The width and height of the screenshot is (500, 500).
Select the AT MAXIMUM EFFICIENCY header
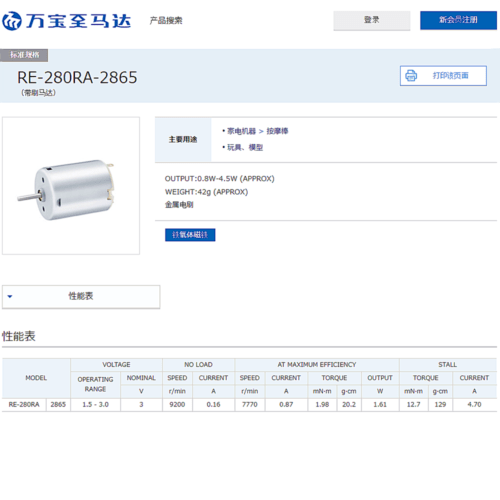[317, 365]
